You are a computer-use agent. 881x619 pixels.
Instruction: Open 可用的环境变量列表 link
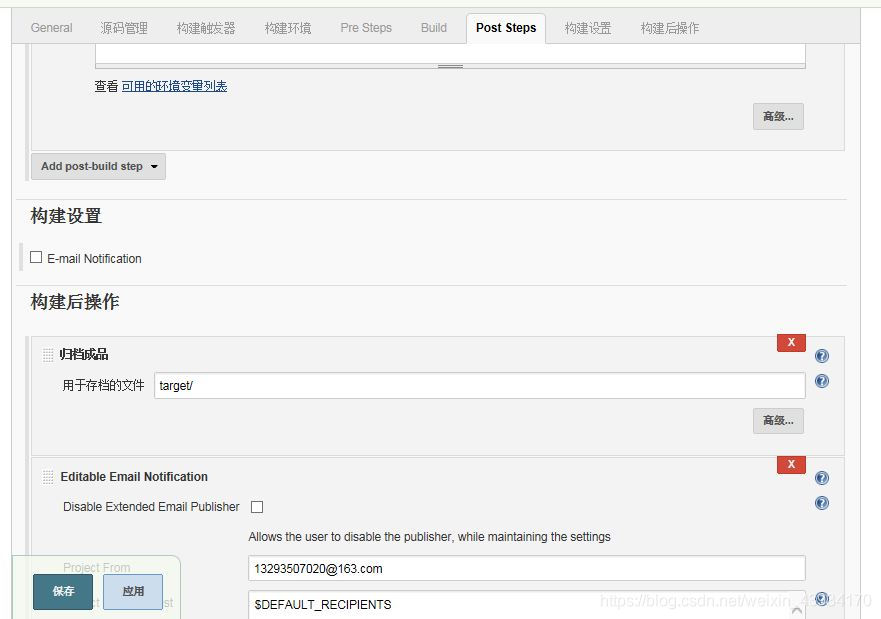174,86
